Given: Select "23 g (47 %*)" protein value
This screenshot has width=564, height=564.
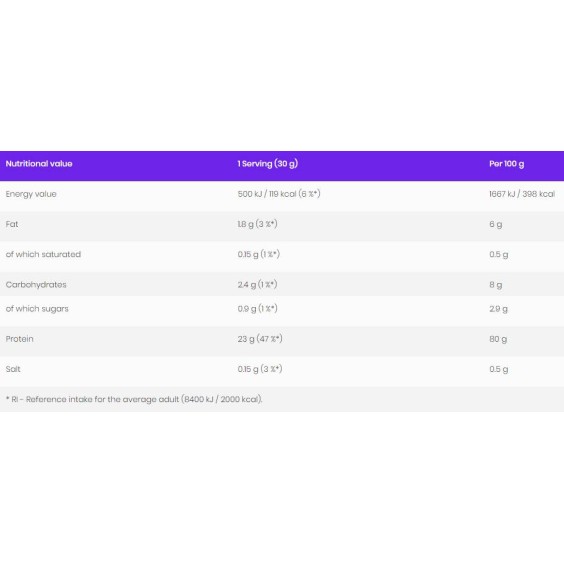Looking at the screenshot, I should 260,339.
